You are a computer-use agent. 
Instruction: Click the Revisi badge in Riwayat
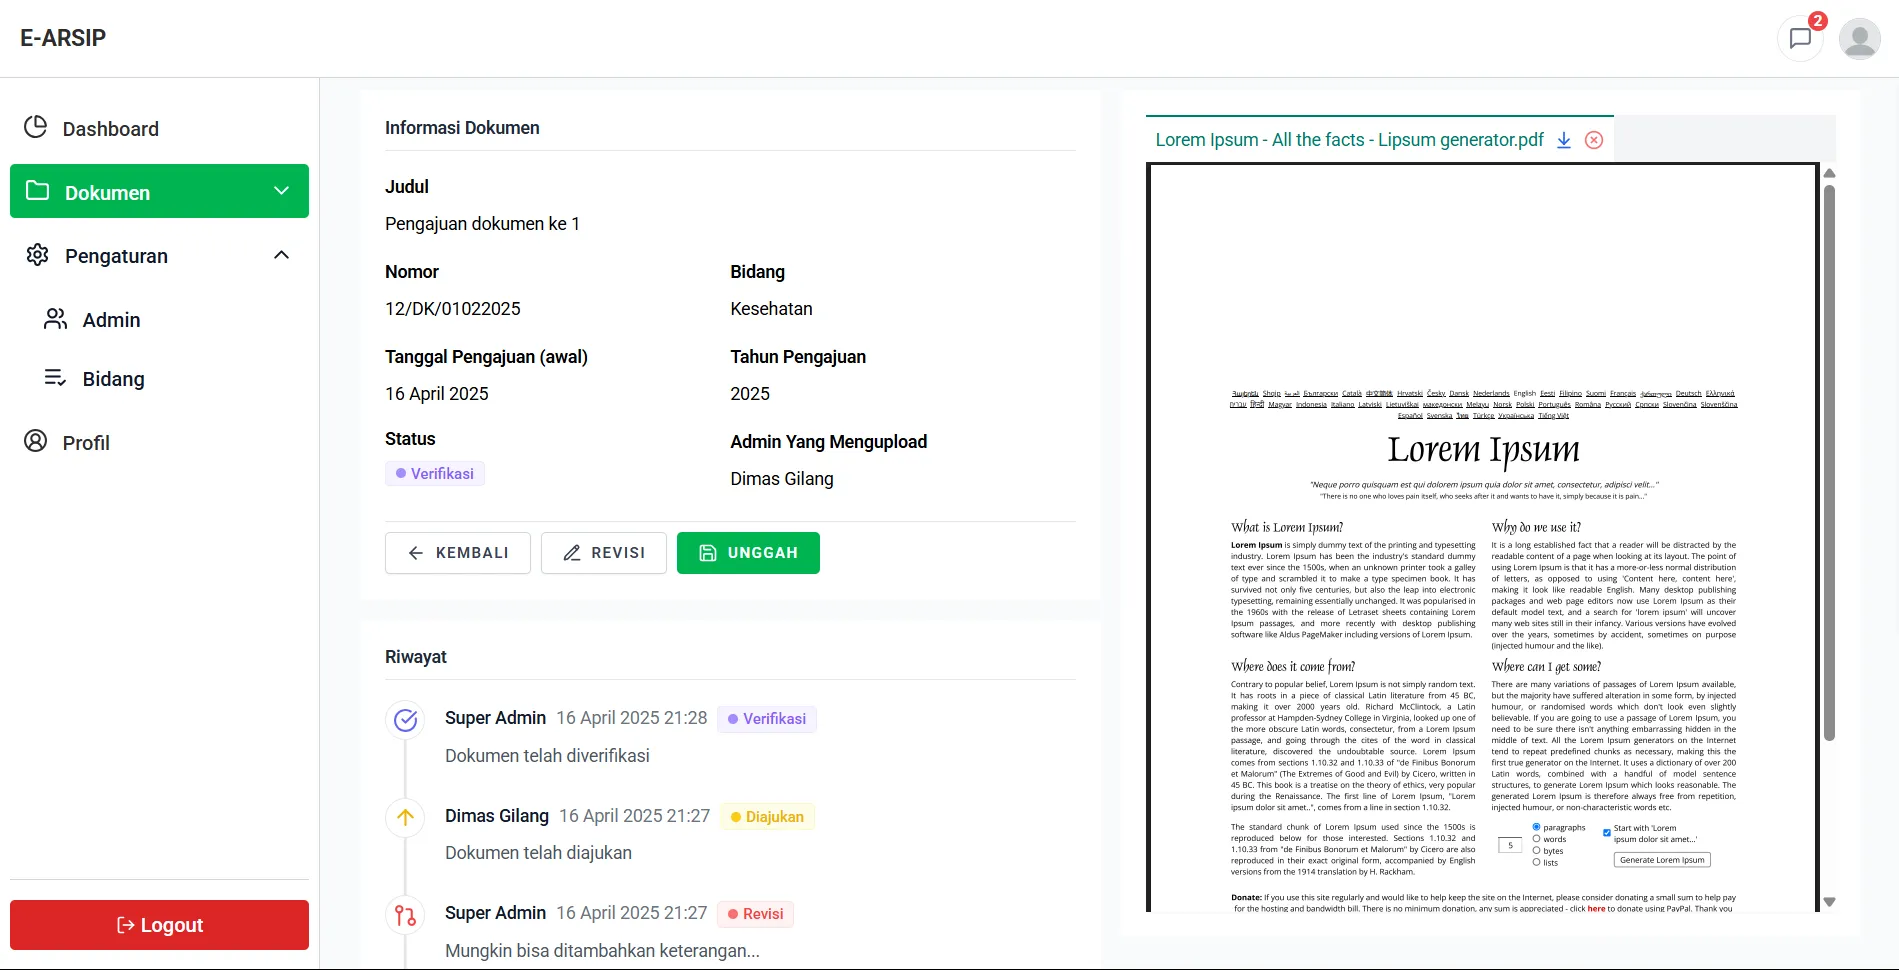[x=755, y=914]
